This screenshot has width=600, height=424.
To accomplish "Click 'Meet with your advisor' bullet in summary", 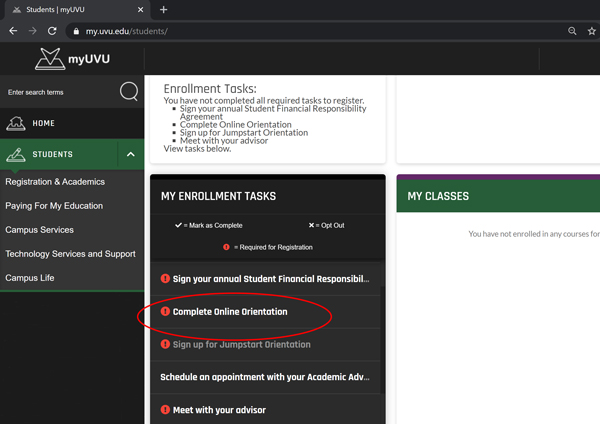I will click(x=224, y=141).
